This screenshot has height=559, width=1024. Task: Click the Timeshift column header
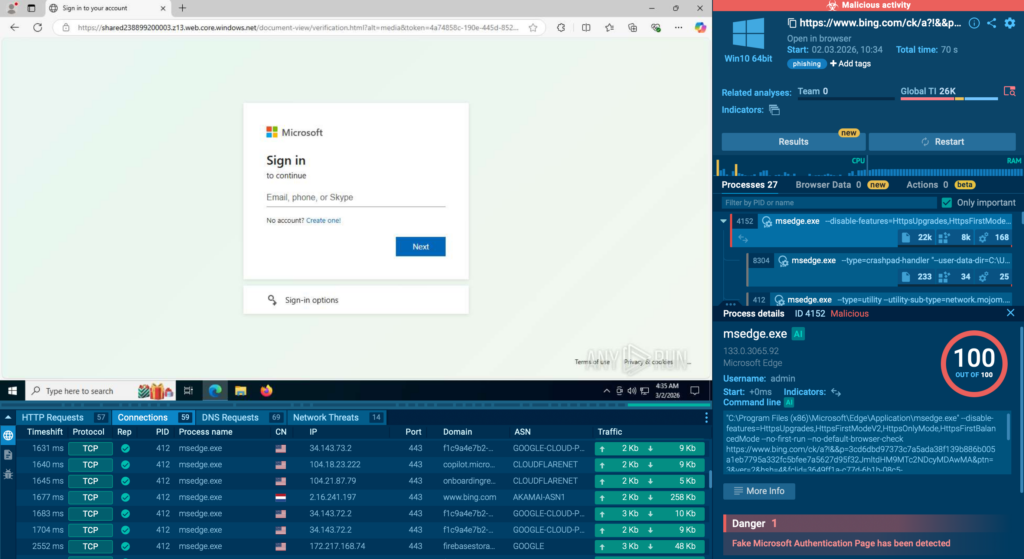click(x=44, y=432)
